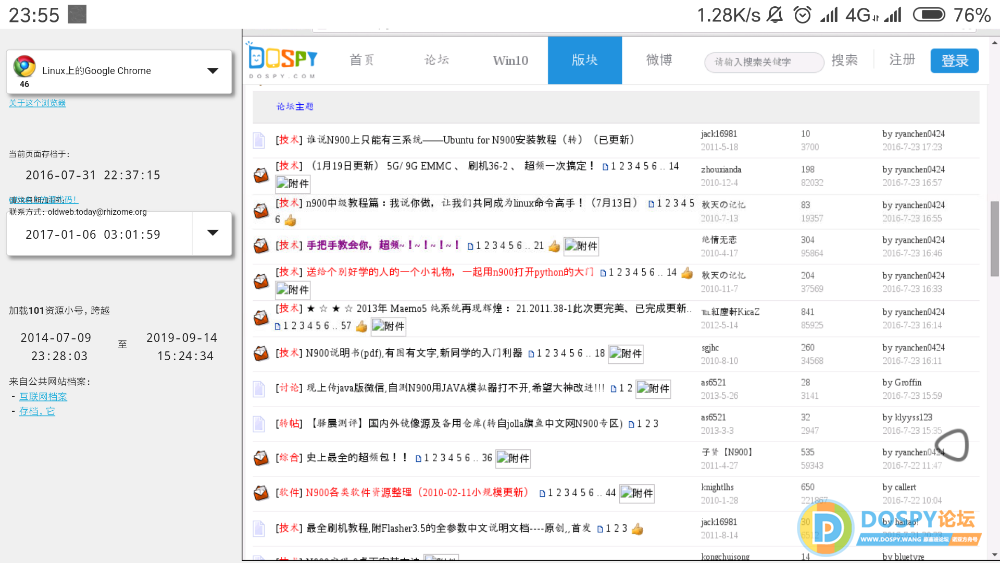Click page icon beside Ubuntu for N900 thread
Image resolution: width=1000 pixels, height=563 pixels.
(x=260, y=140)
